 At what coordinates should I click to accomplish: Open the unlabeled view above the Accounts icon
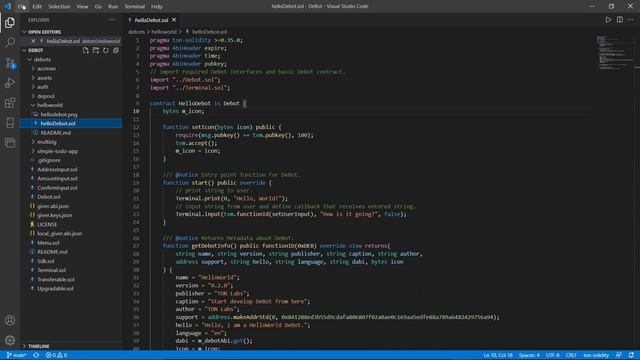pos(10,142)
